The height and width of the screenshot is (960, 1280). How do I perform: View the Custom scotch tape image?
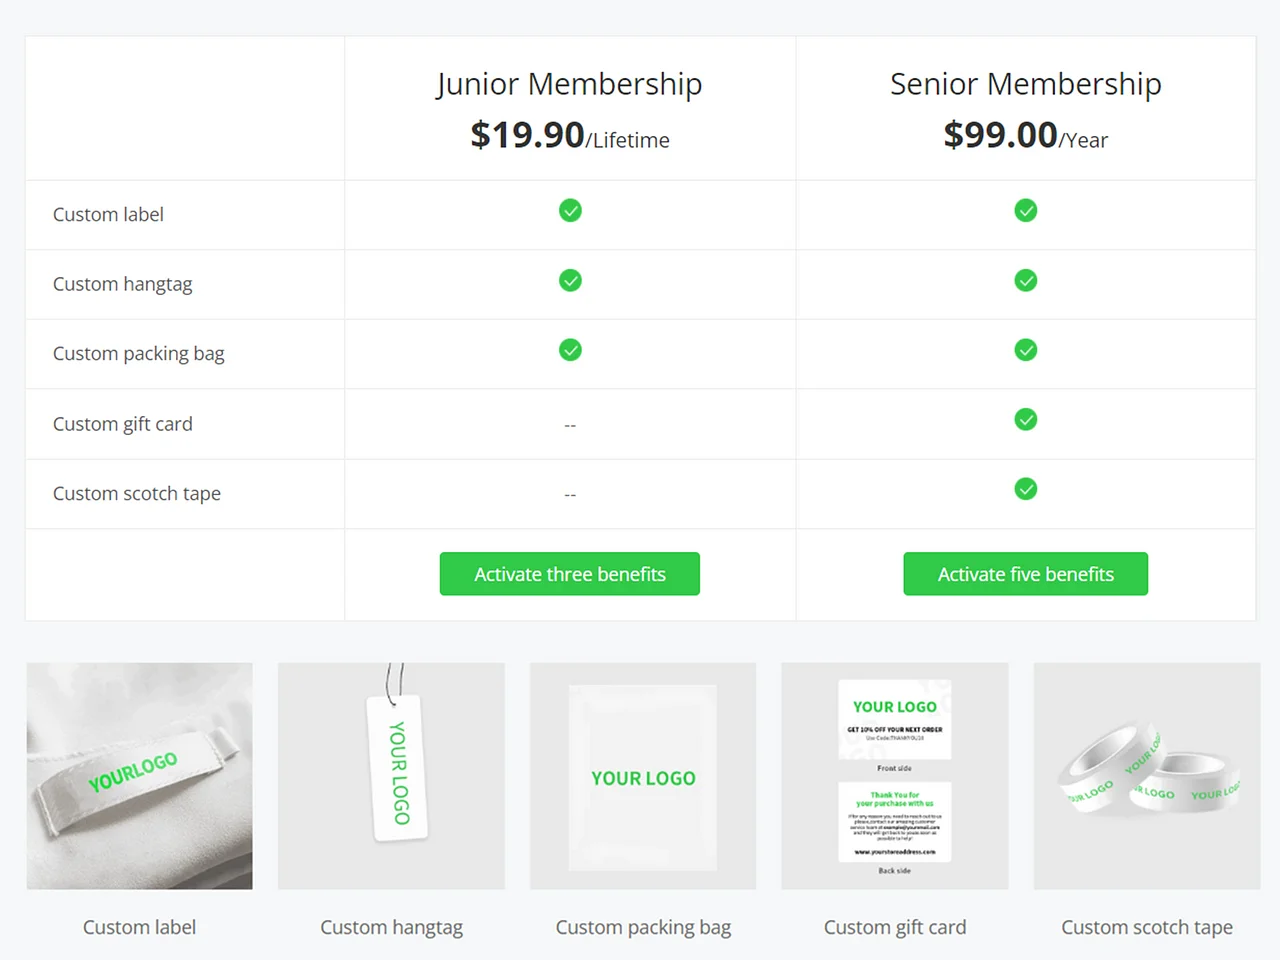pyautogui.click(x=1147, y=776)
